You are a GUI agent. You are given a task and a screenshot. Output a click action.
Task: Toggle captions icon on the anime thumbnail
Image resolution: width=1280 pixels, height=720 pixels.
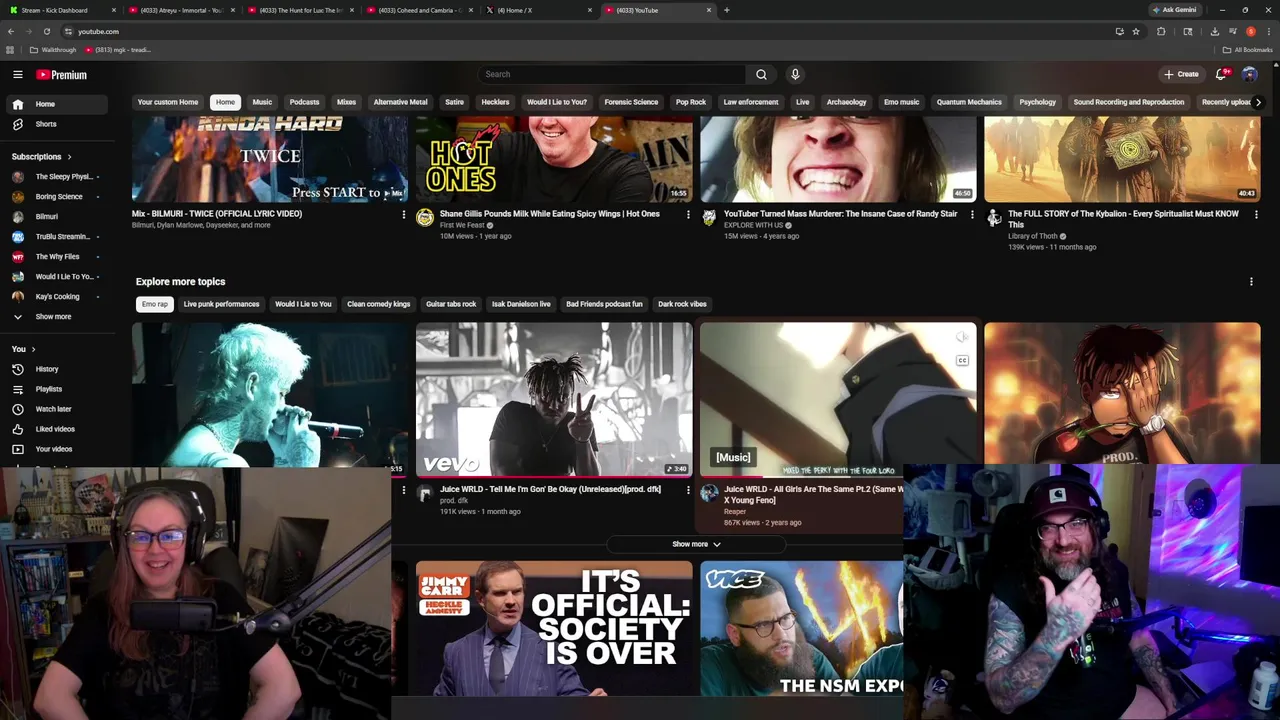962,360
